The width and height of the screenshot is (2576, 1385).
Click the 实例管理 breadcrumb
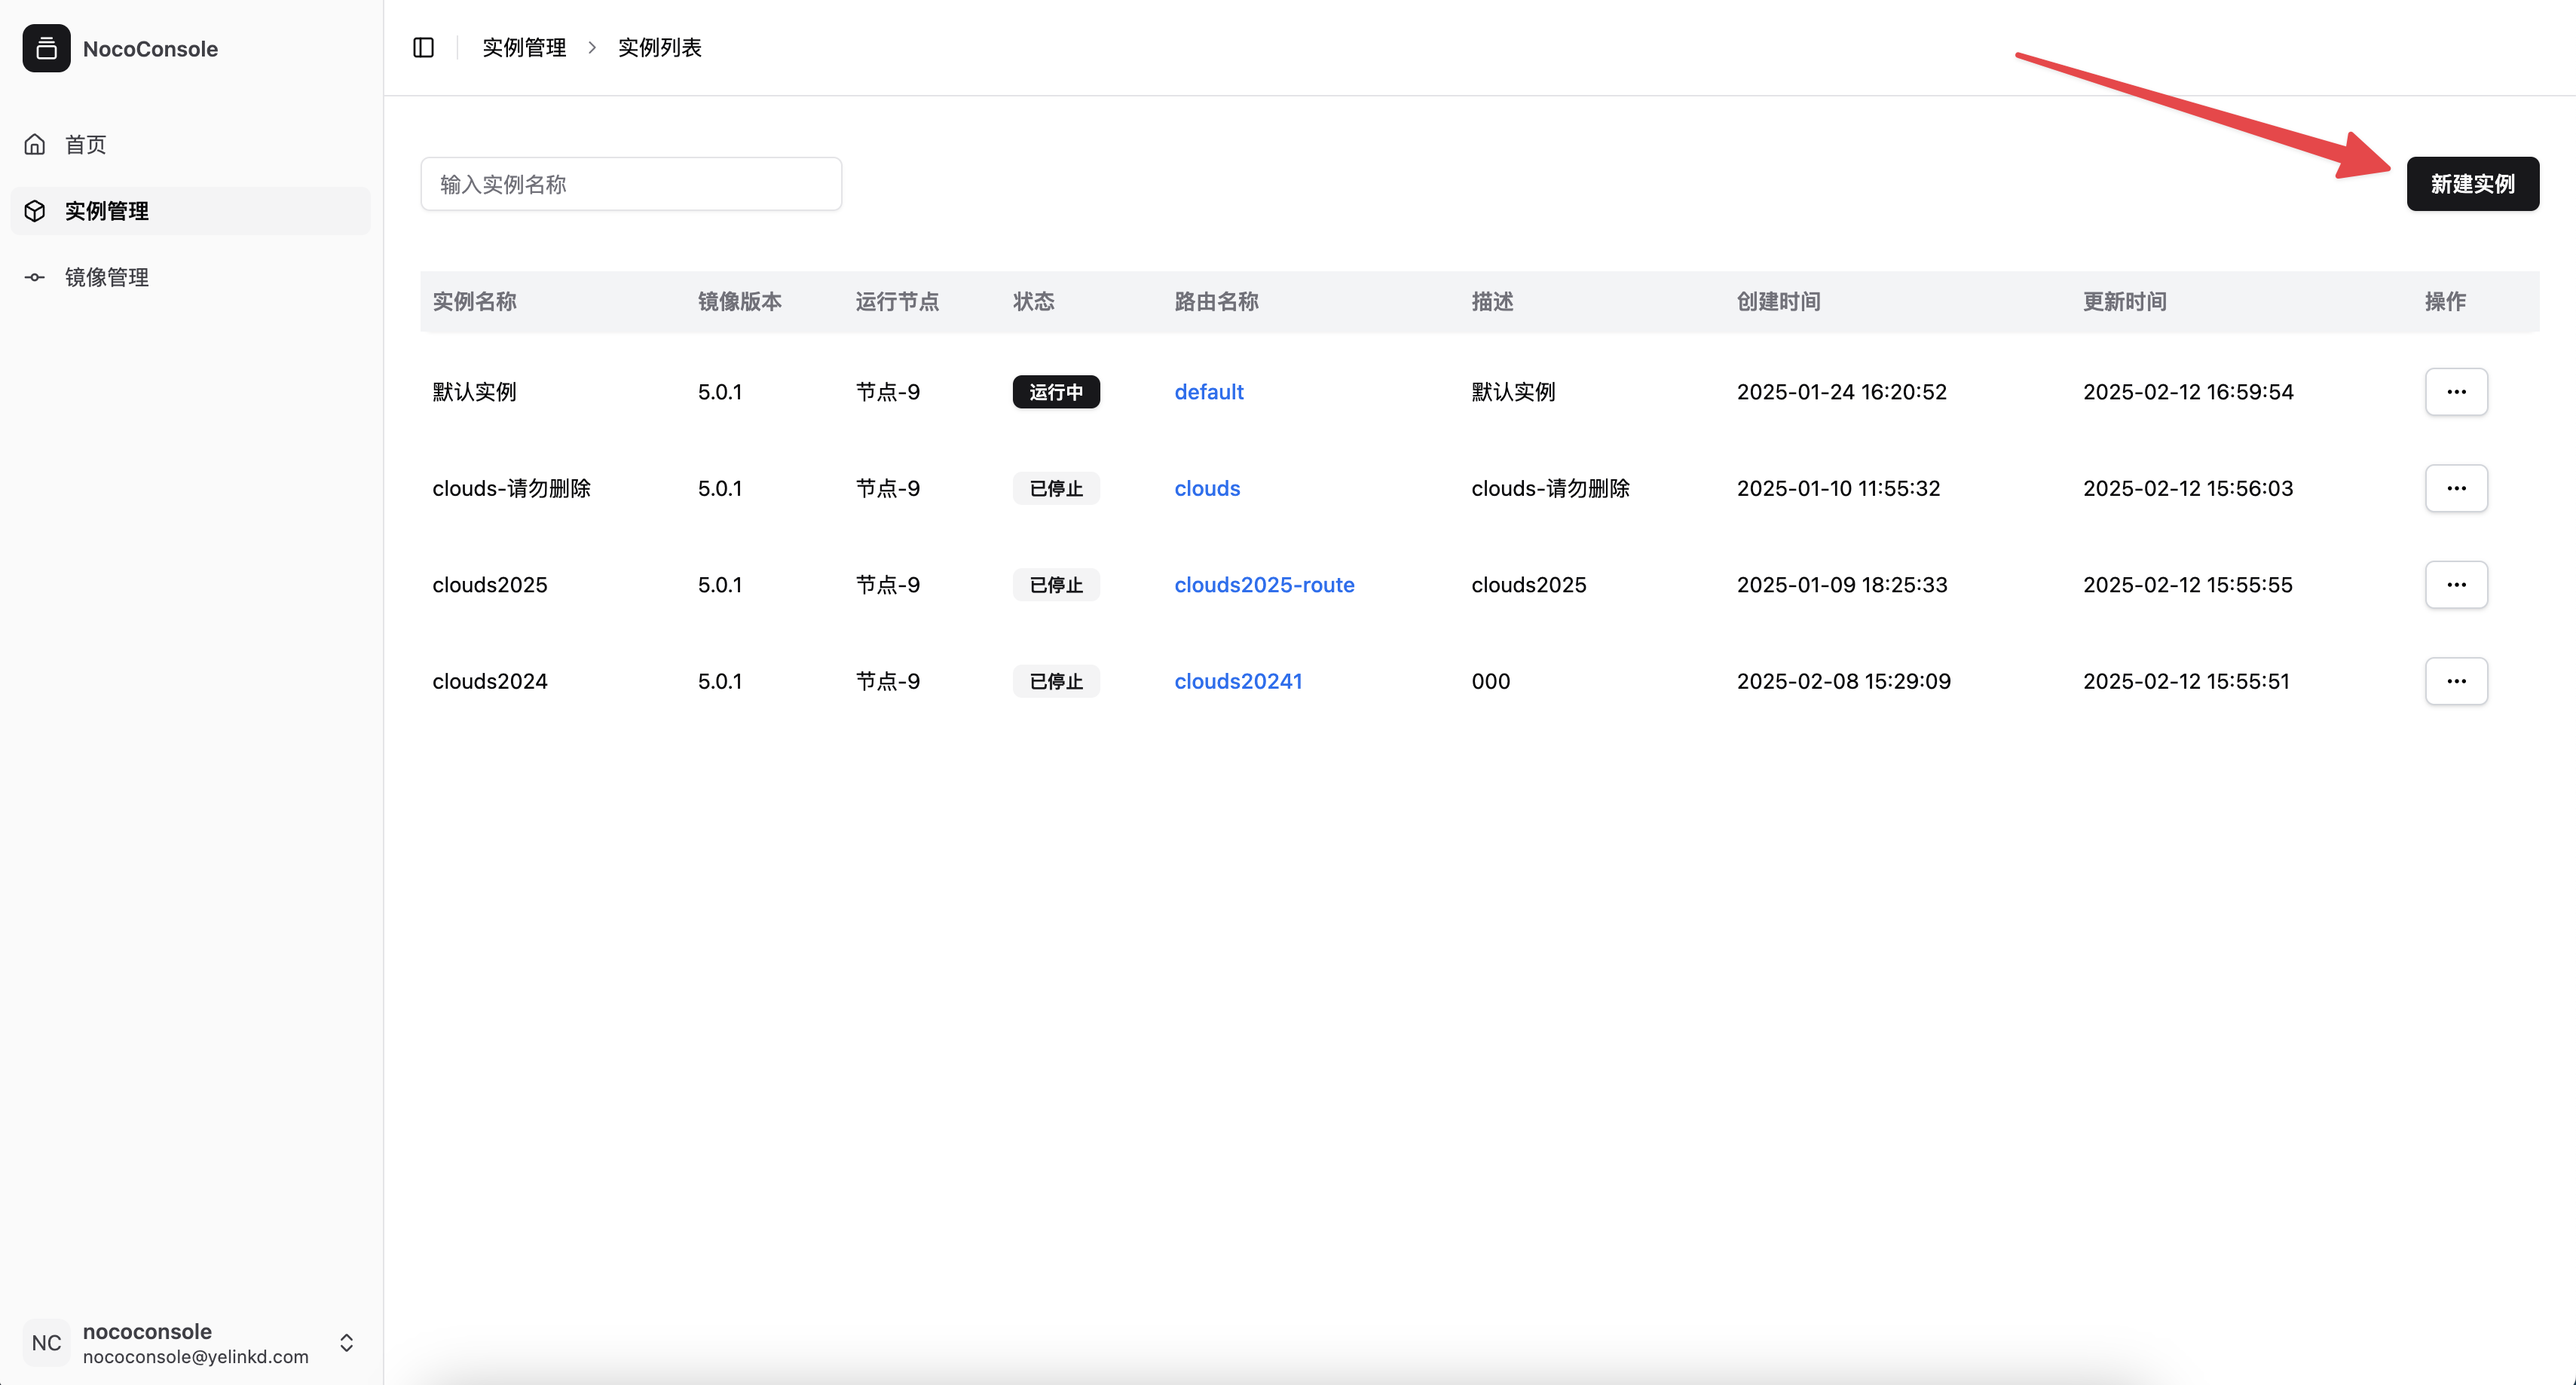click(524, 47)
